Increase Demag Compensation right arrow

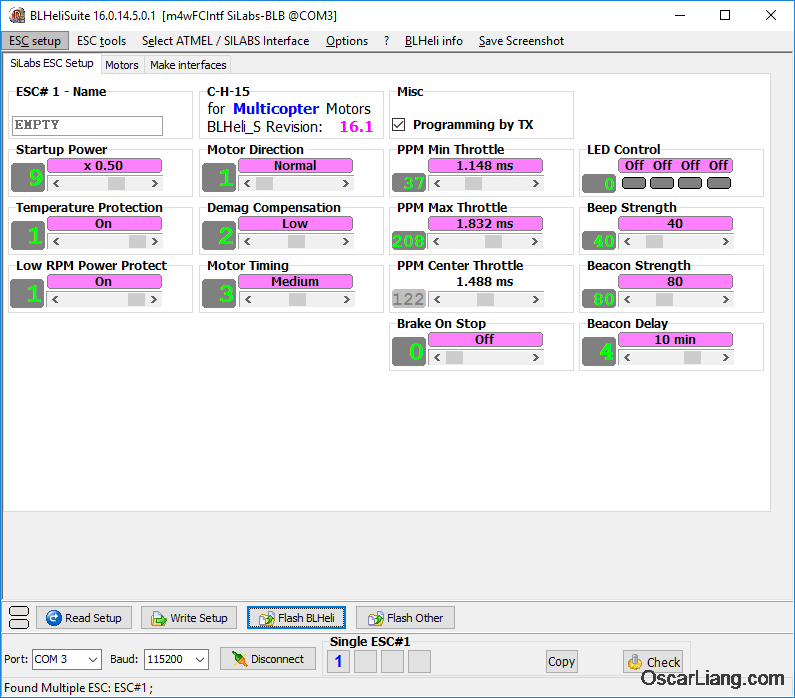pyautogui.click(x=345, y=242)
